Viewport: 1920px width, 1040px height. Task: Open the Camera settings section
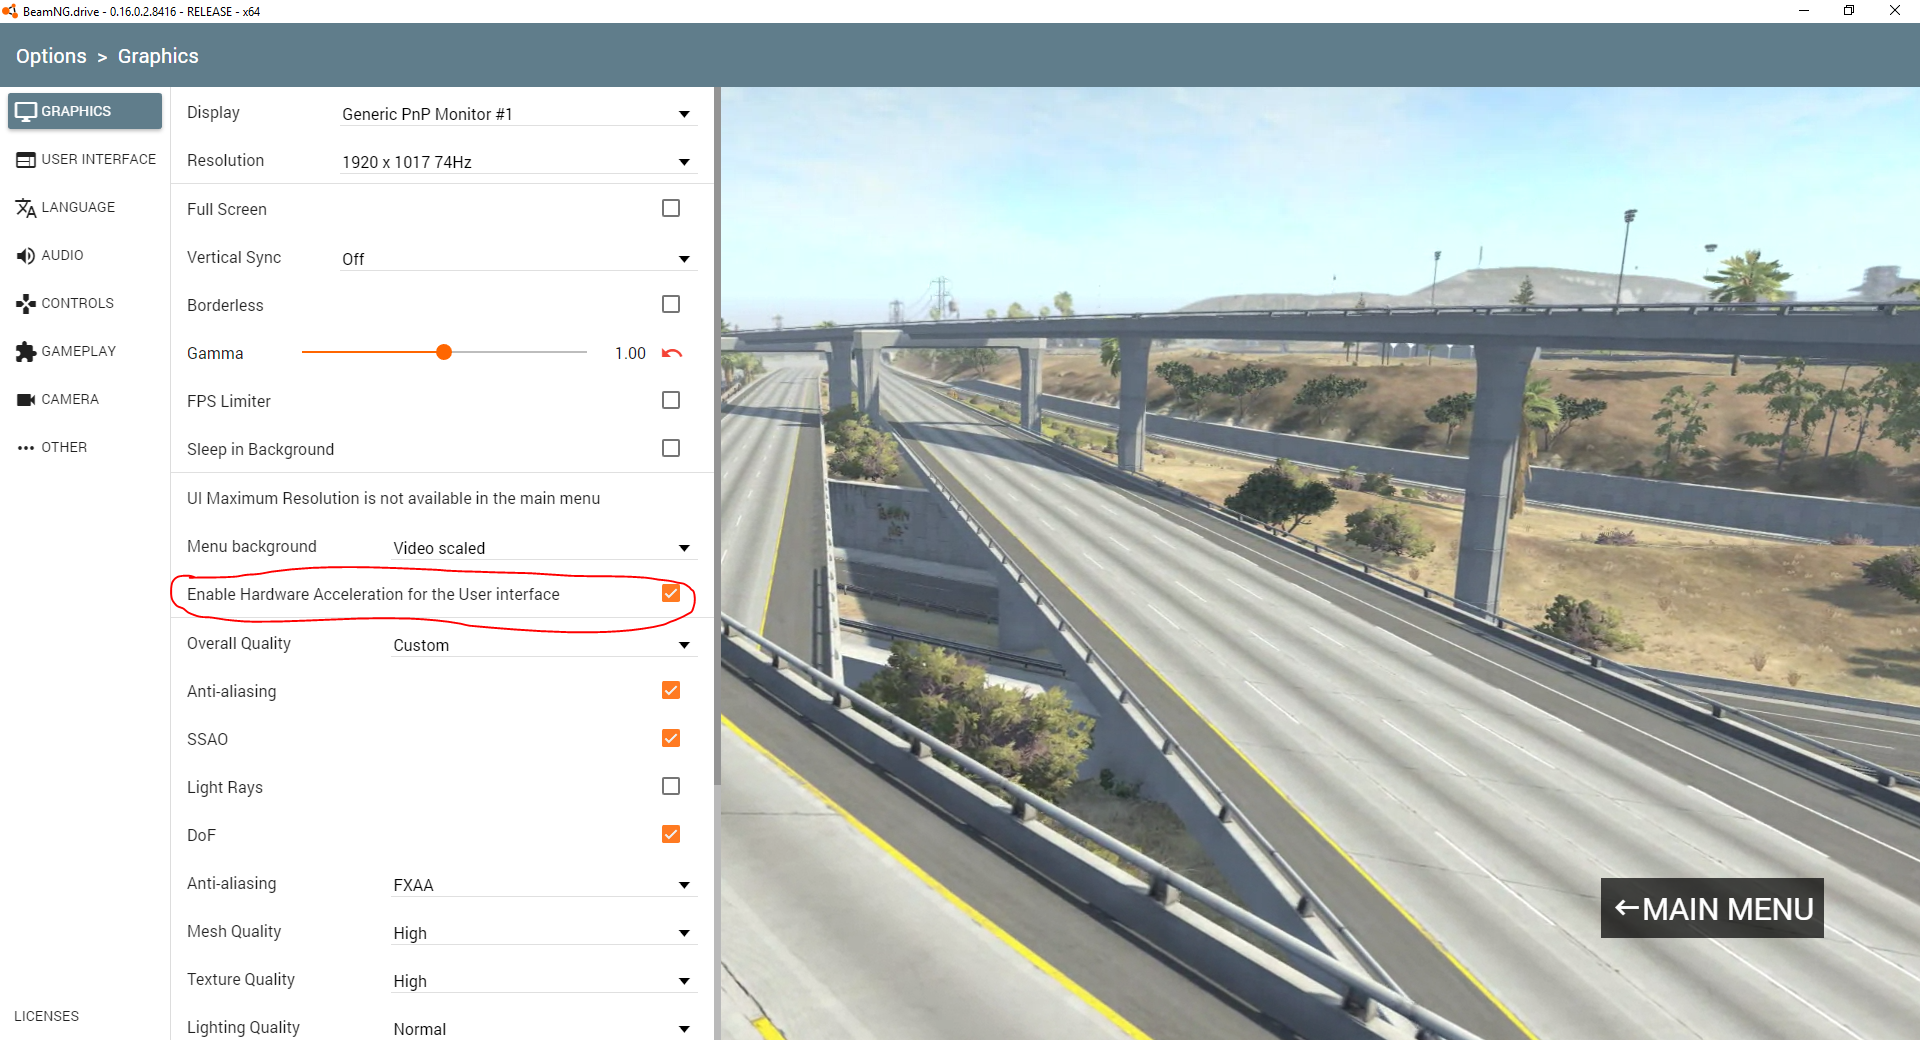[85, 399]
